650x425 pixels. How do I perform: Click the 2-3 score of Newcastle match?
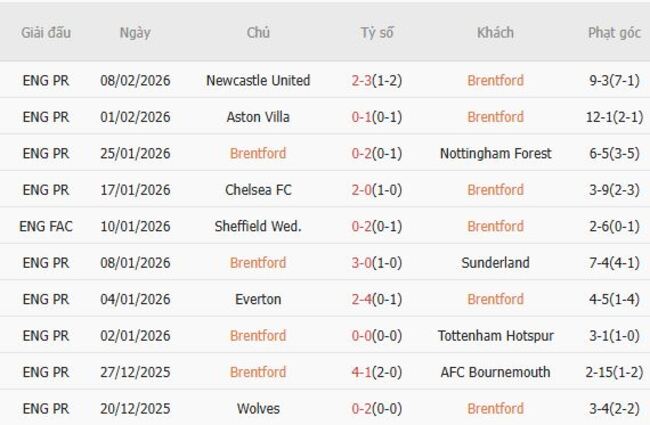coord(362,80)
